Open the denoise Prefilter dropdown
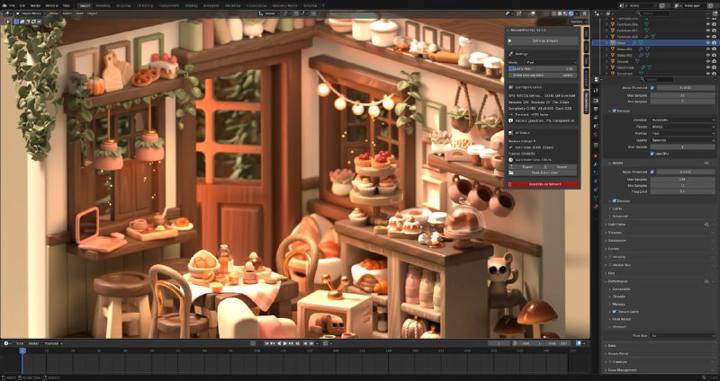 (x=682, y=134)
